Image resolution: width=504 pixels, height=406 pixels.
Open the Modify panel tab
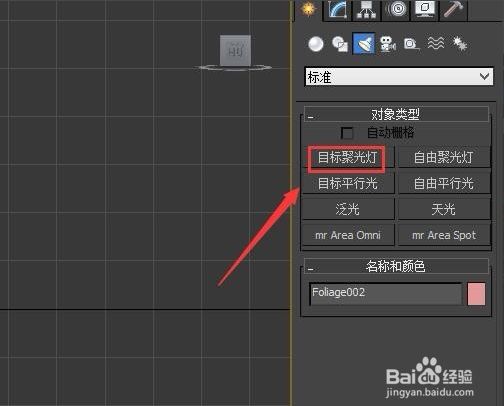coord(337,10)
